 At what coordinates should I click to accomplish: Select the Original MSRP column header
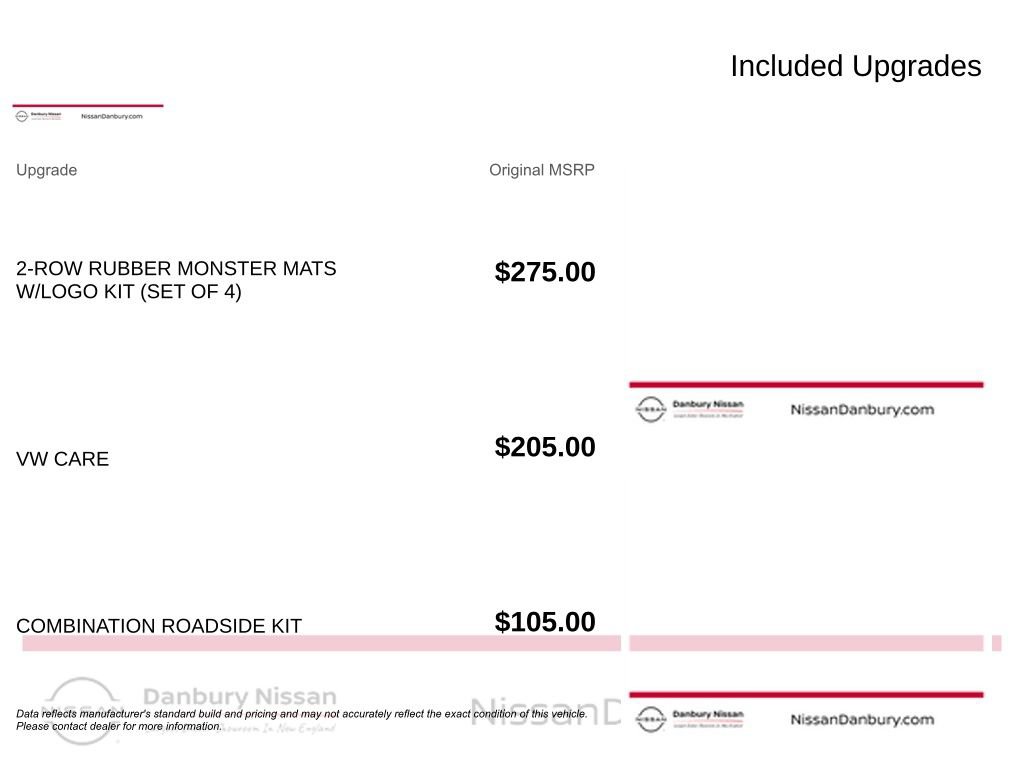(x=541, y=170)
